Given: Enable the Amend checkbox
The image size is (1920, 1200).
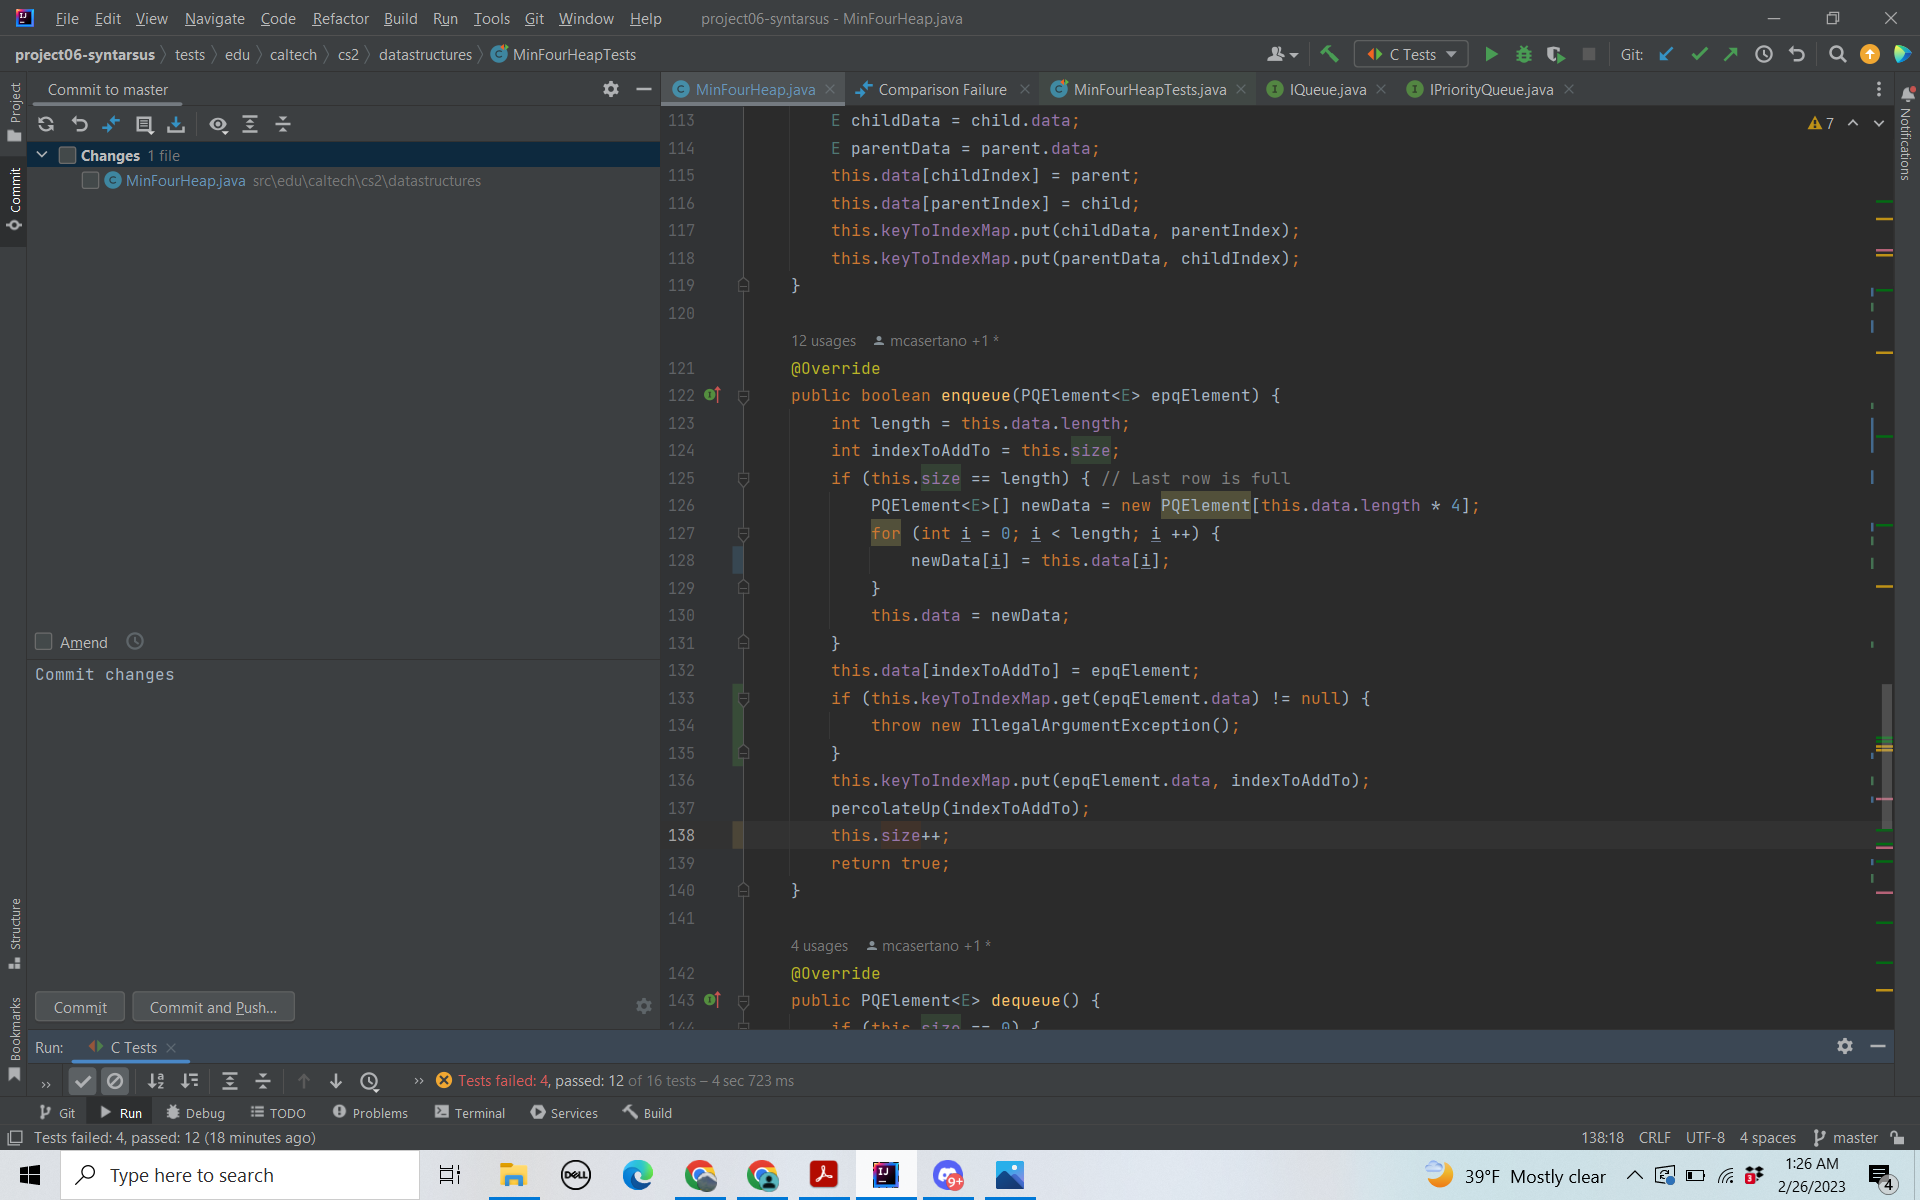Looking at the screenshot, I should [44, 642].
